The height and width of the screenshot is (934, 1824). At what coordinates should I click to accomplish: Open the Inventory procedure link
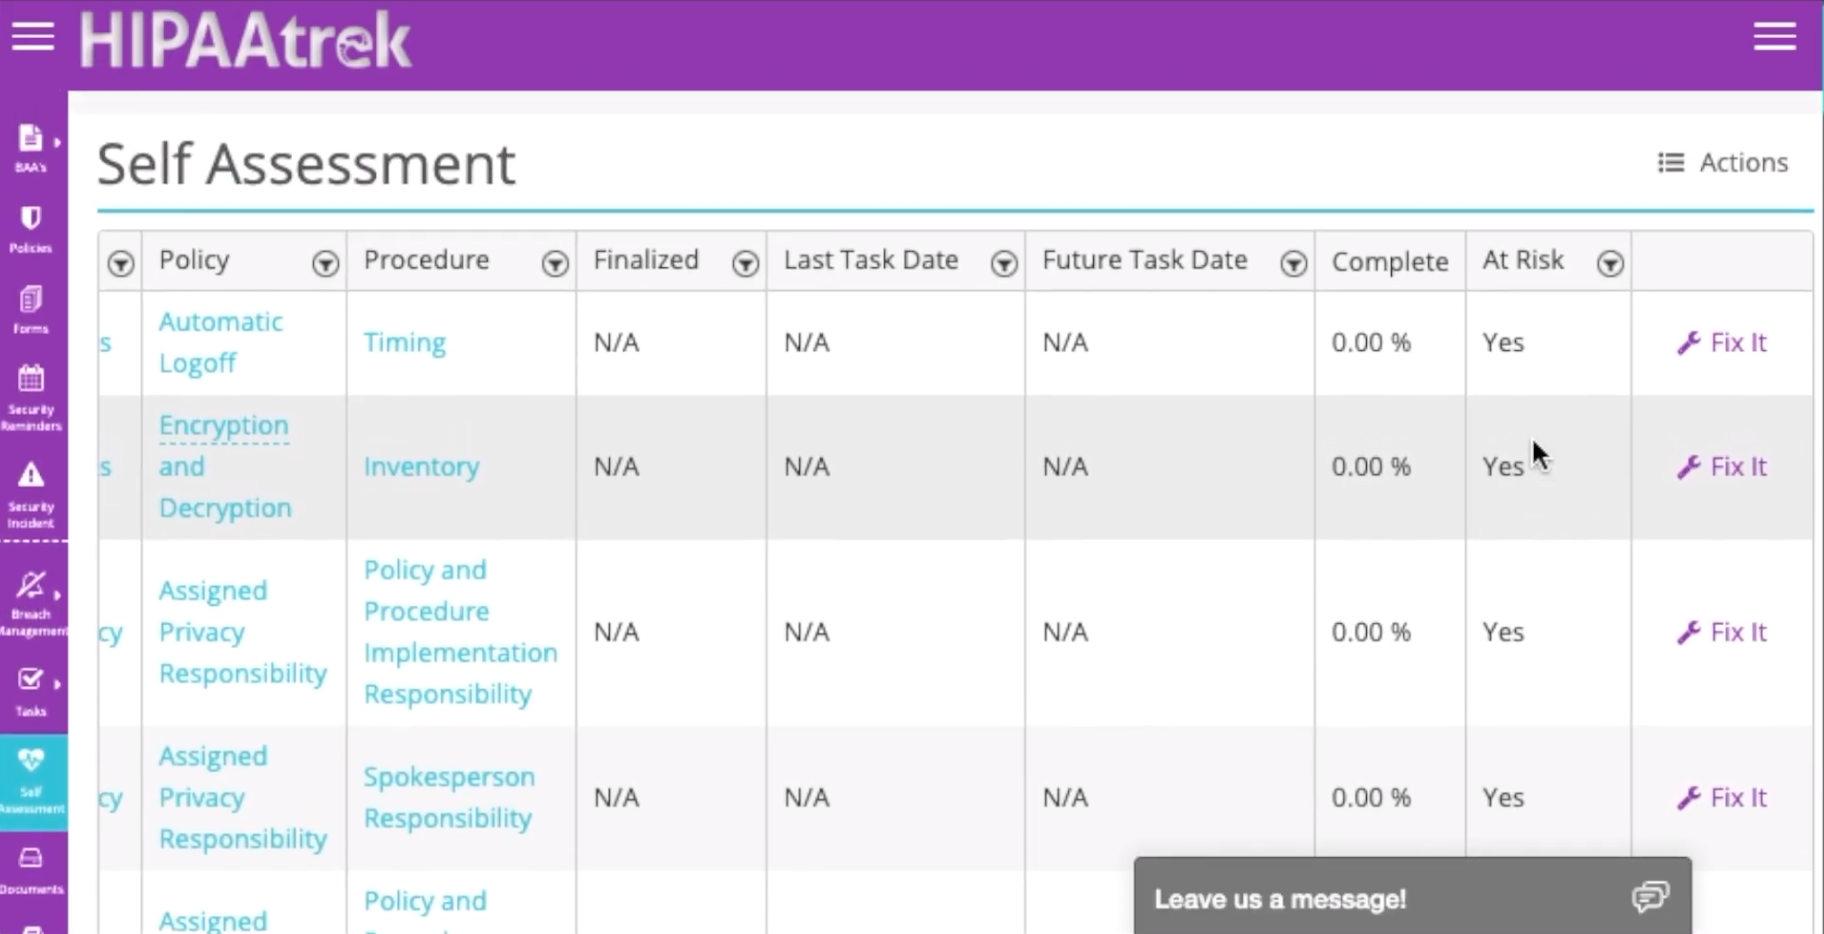click(x=422, y=466)
